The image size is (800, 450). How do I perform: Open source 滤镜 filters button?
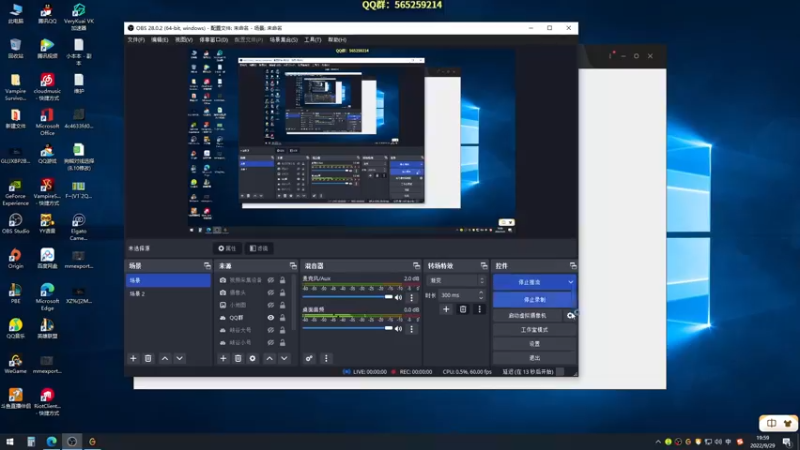click(259, 248)
